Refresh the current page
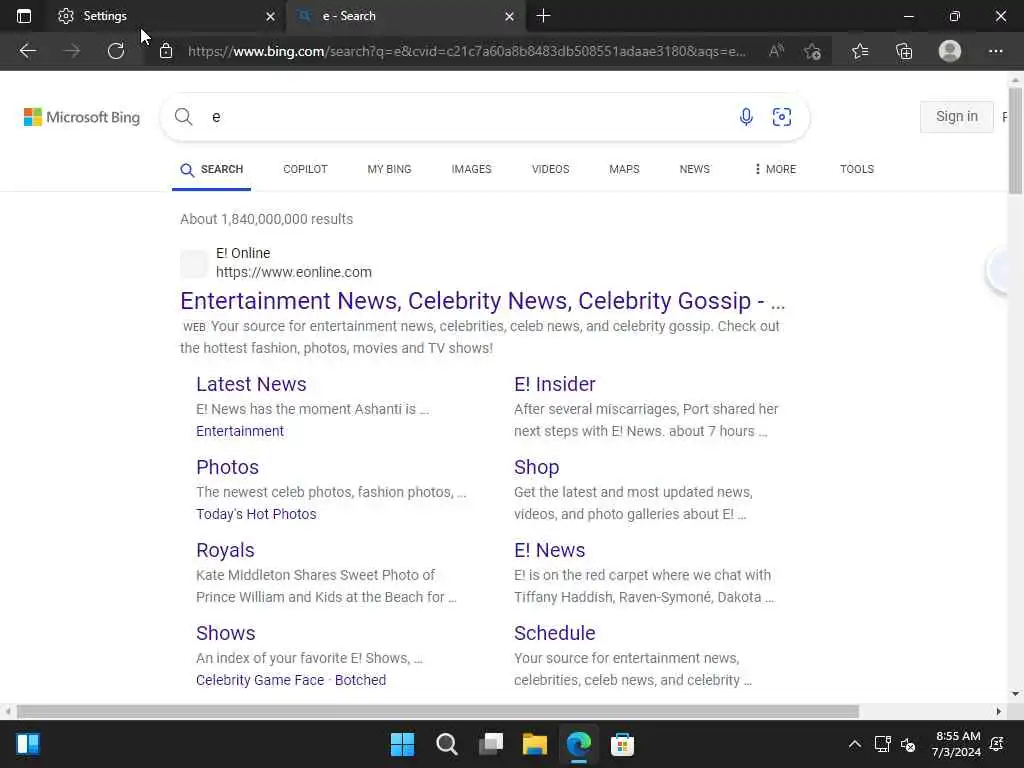1024x768 pixels. tap(116, 51)
